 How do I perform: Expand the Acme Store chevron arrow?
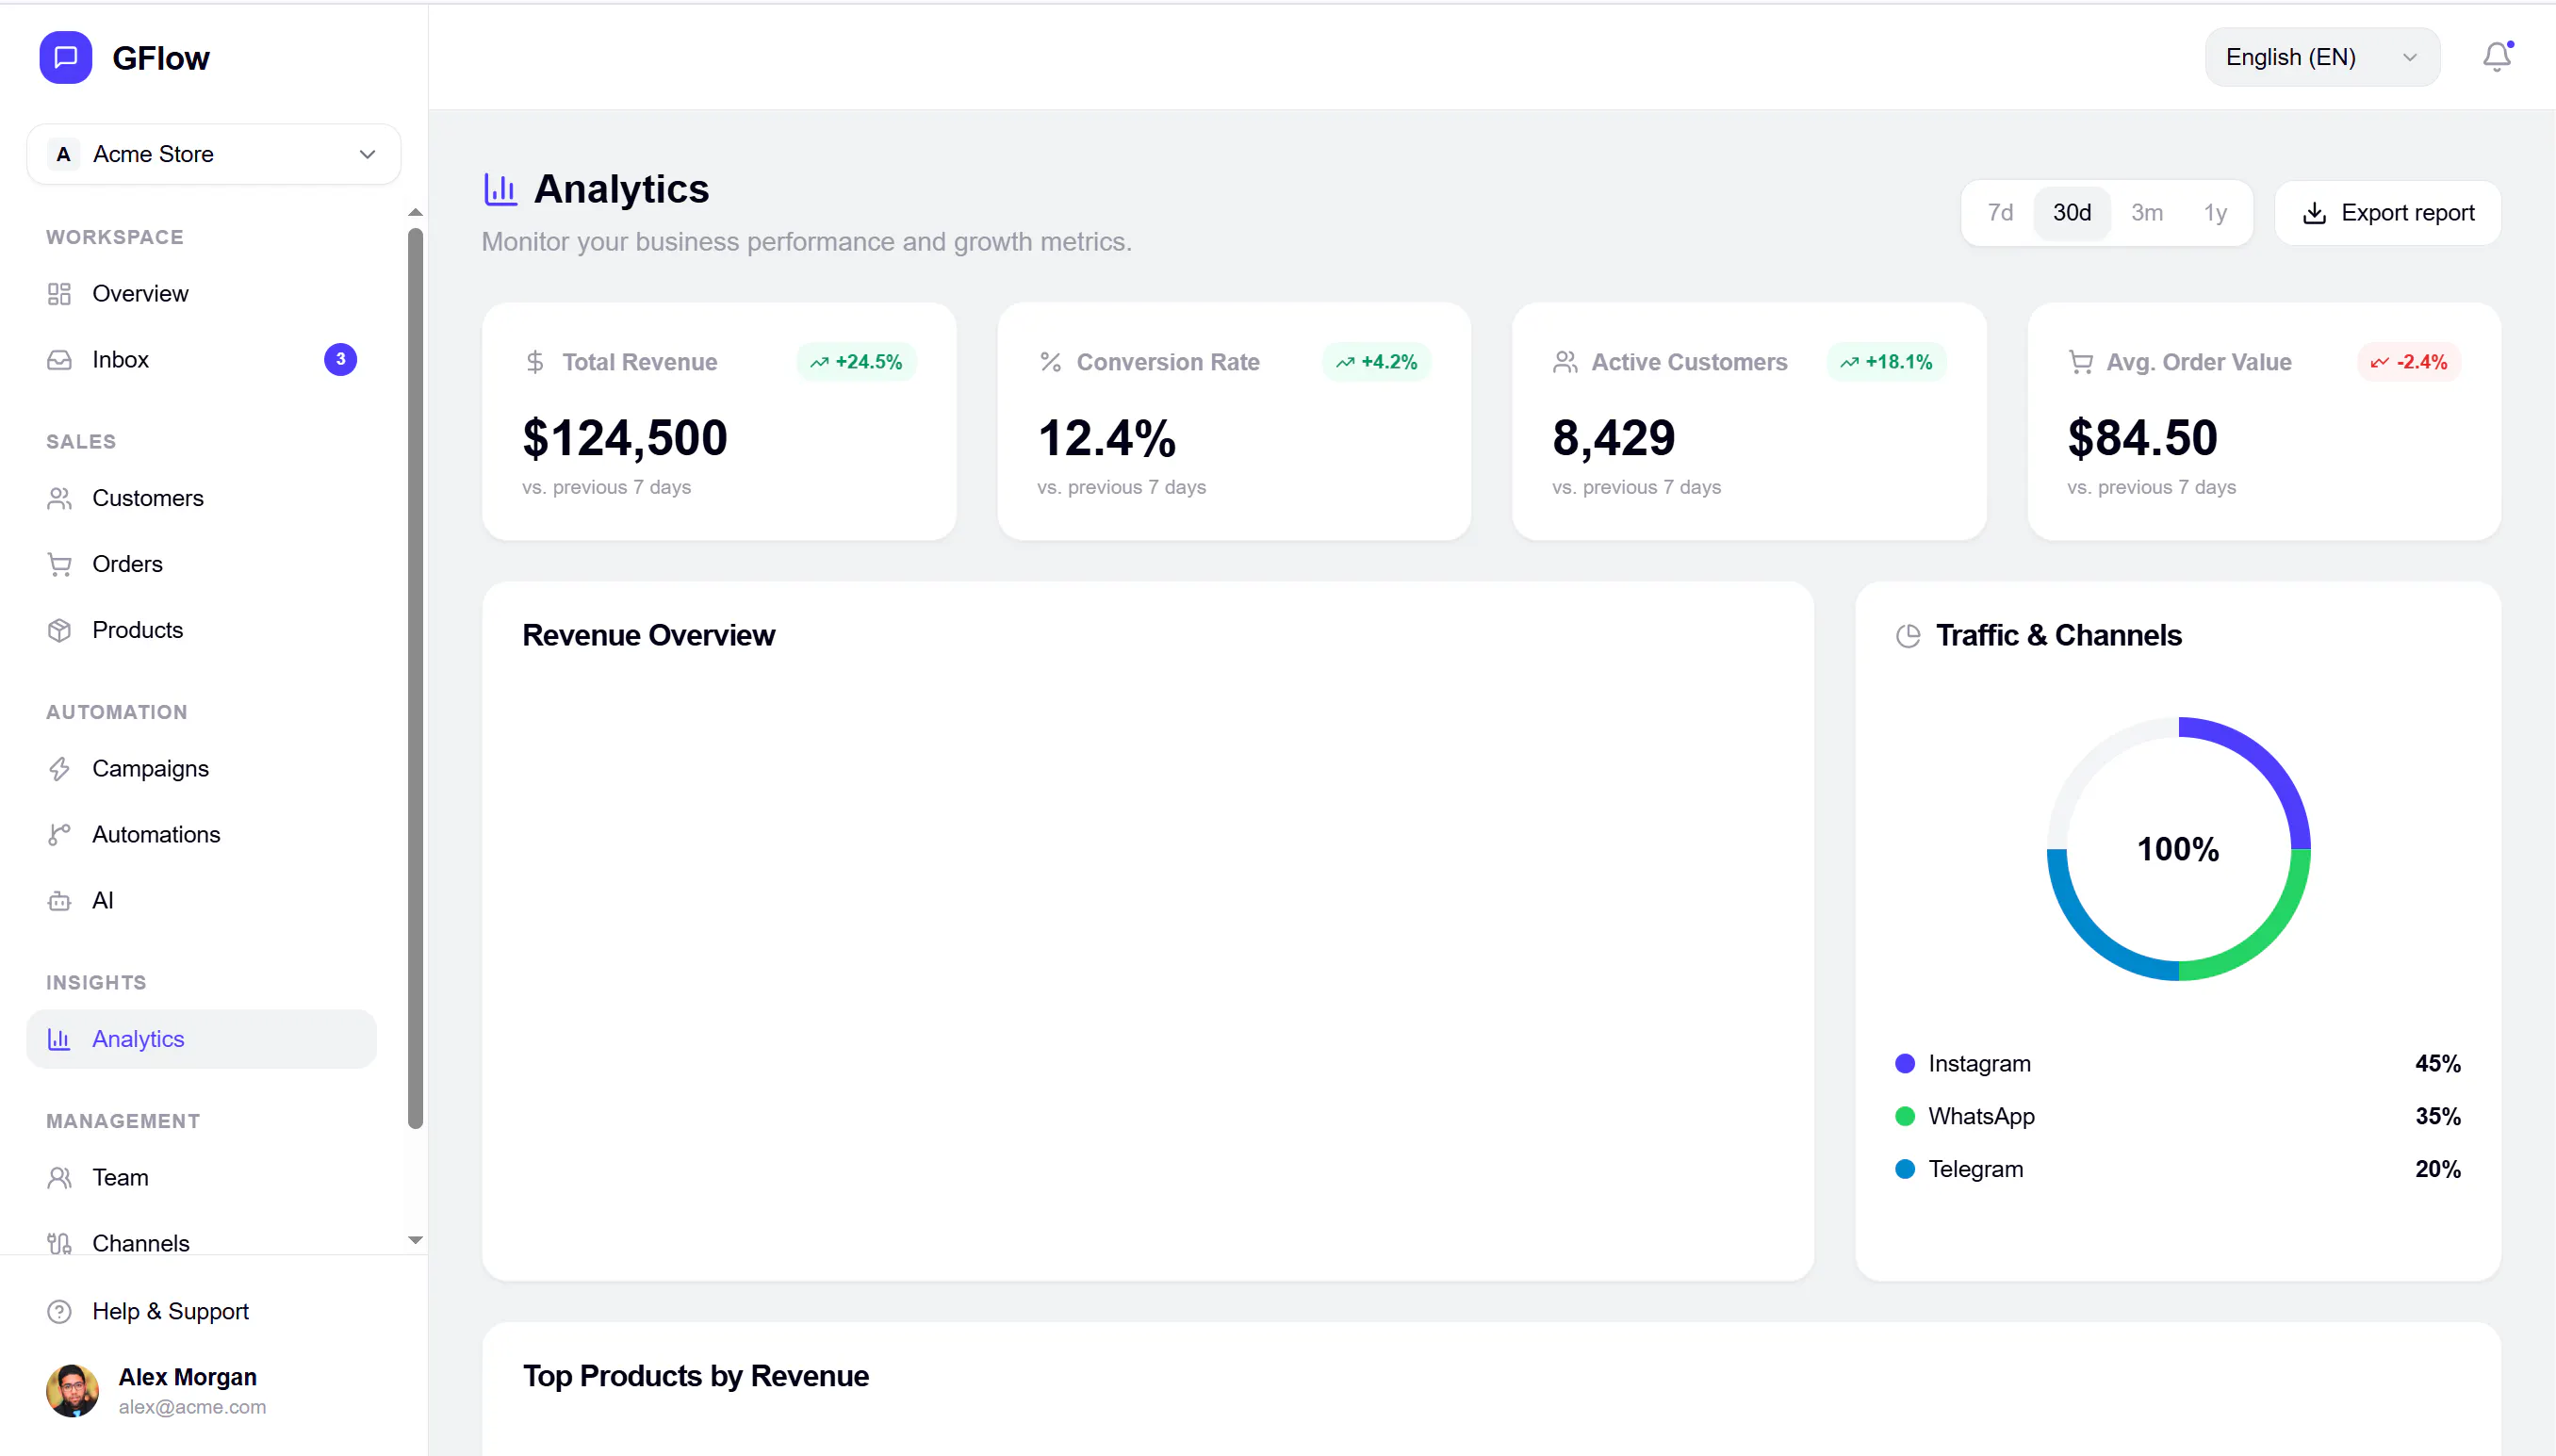tap(367, 154)
